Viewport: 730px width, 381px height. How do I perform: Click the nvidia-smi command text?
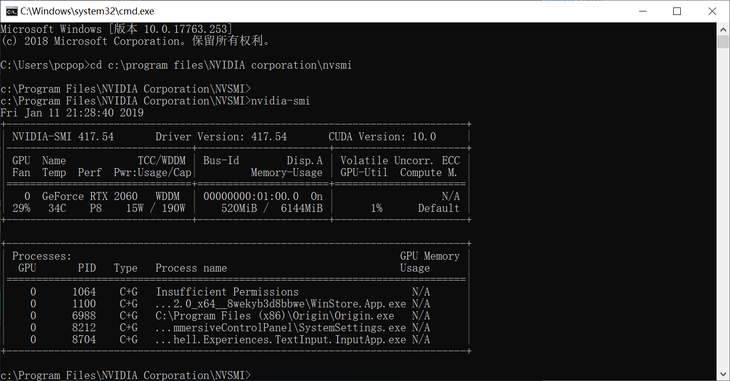point(281,101)
